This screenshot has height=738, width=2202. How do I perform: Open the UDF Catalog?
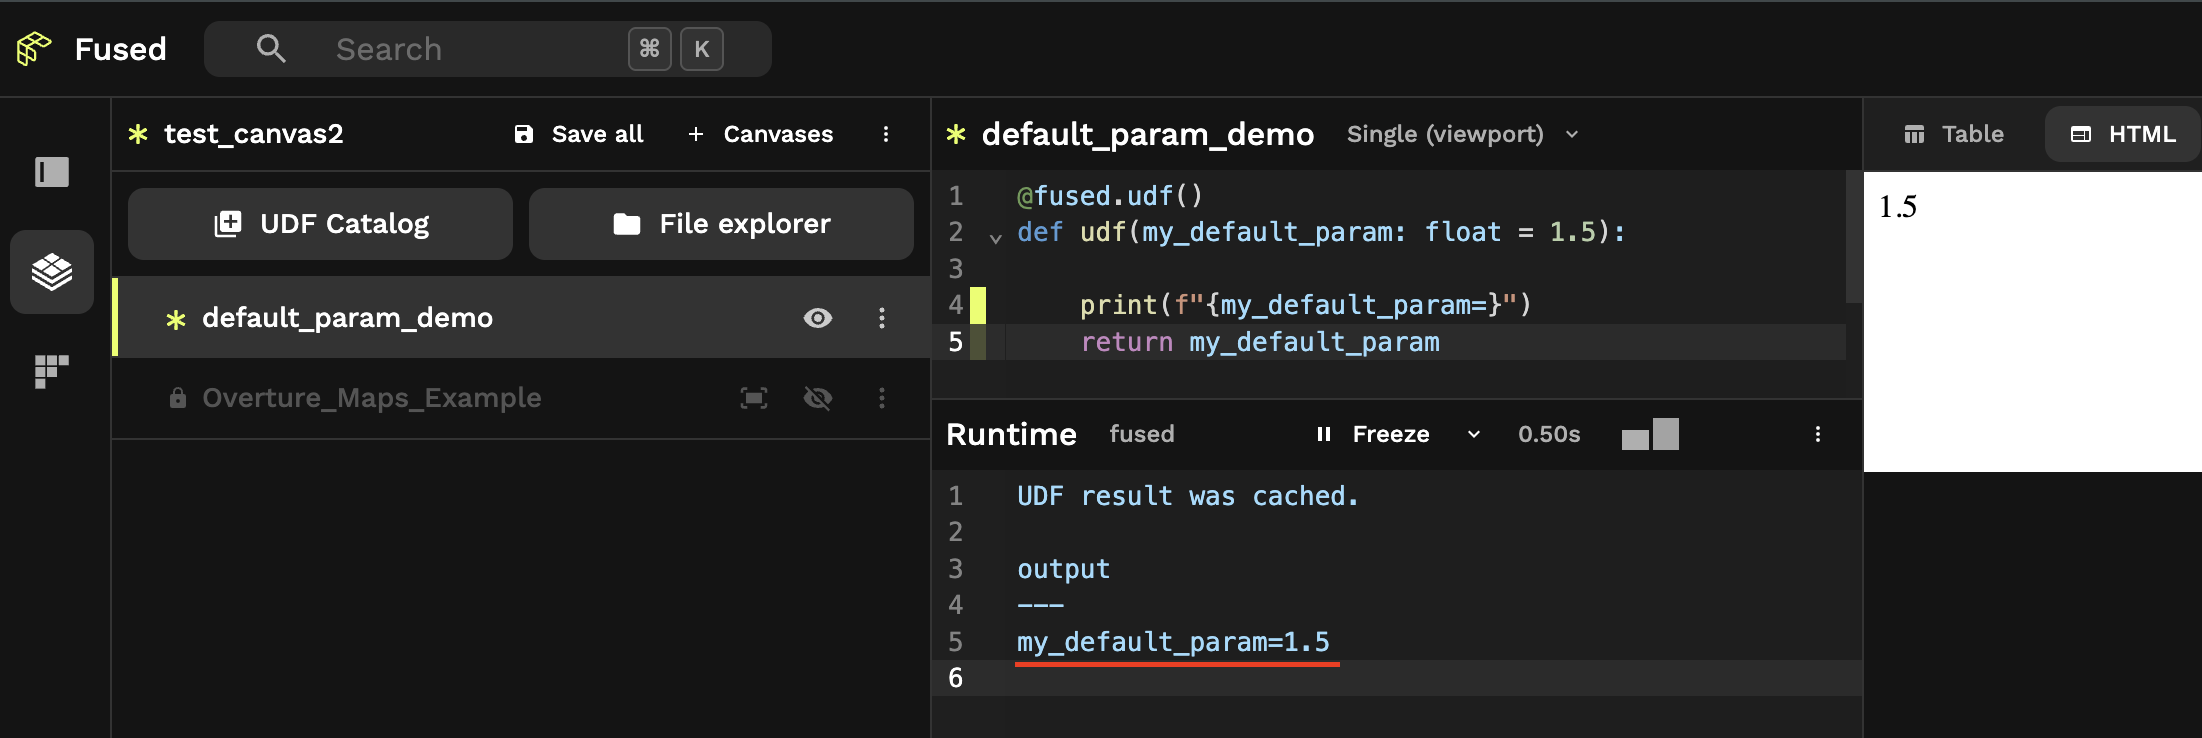[x=320, y=224]
